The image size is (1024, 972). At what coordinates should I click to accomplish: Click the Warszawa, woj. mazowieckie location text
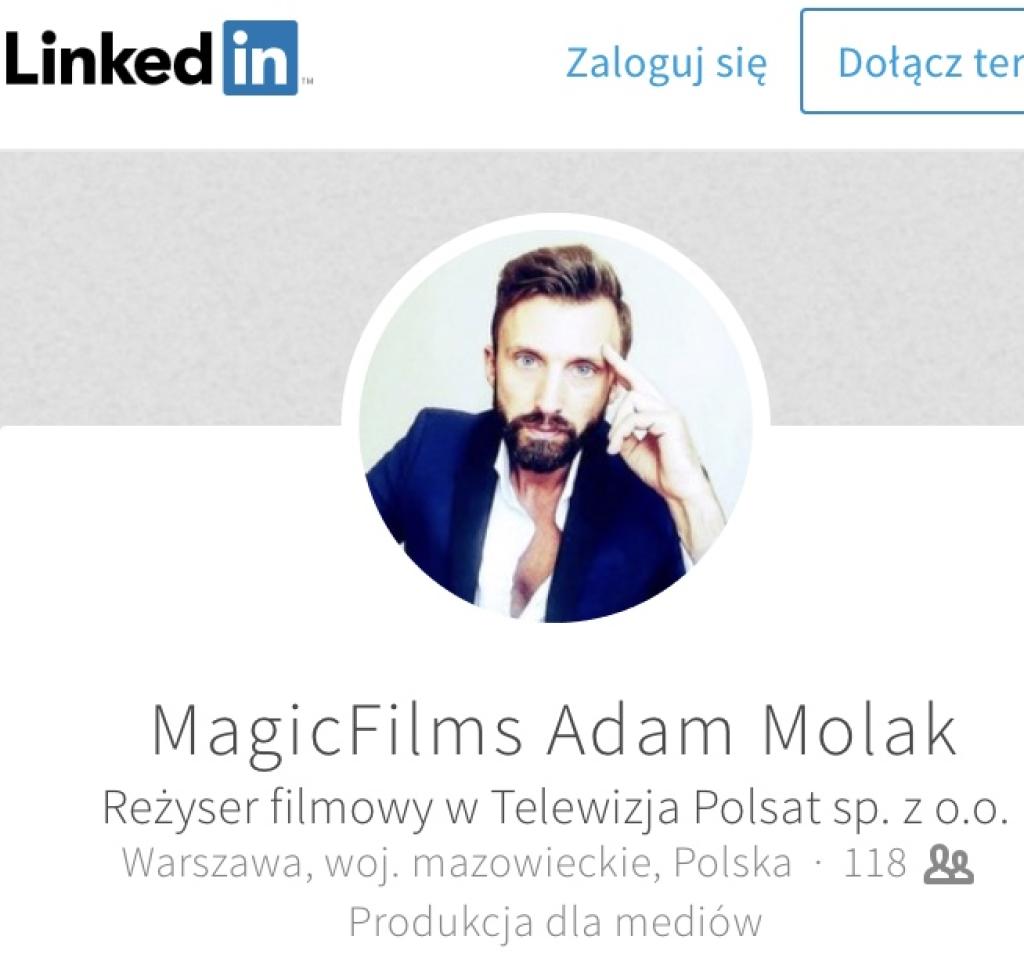point(457,864)
